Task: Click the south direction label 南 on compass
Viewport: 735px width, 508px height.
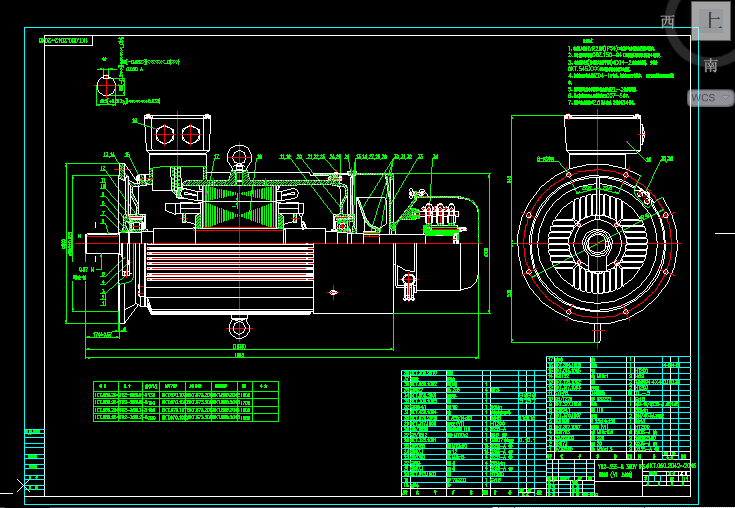Action: pos(710,66)
